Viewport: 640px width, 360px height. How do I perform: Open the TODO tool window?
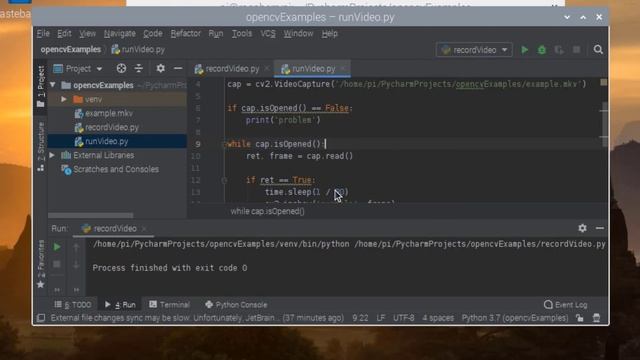73,305
